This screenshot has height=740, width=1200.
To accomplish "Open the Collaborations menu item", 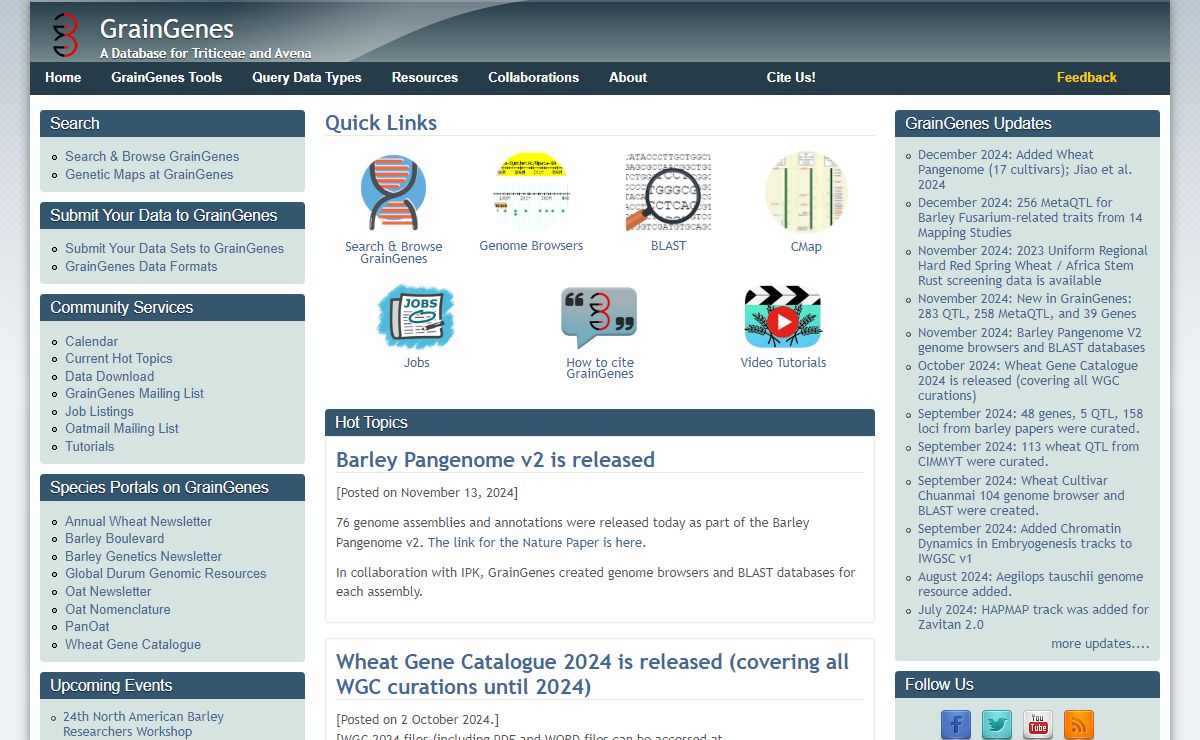I will click(x=533, y=77).
